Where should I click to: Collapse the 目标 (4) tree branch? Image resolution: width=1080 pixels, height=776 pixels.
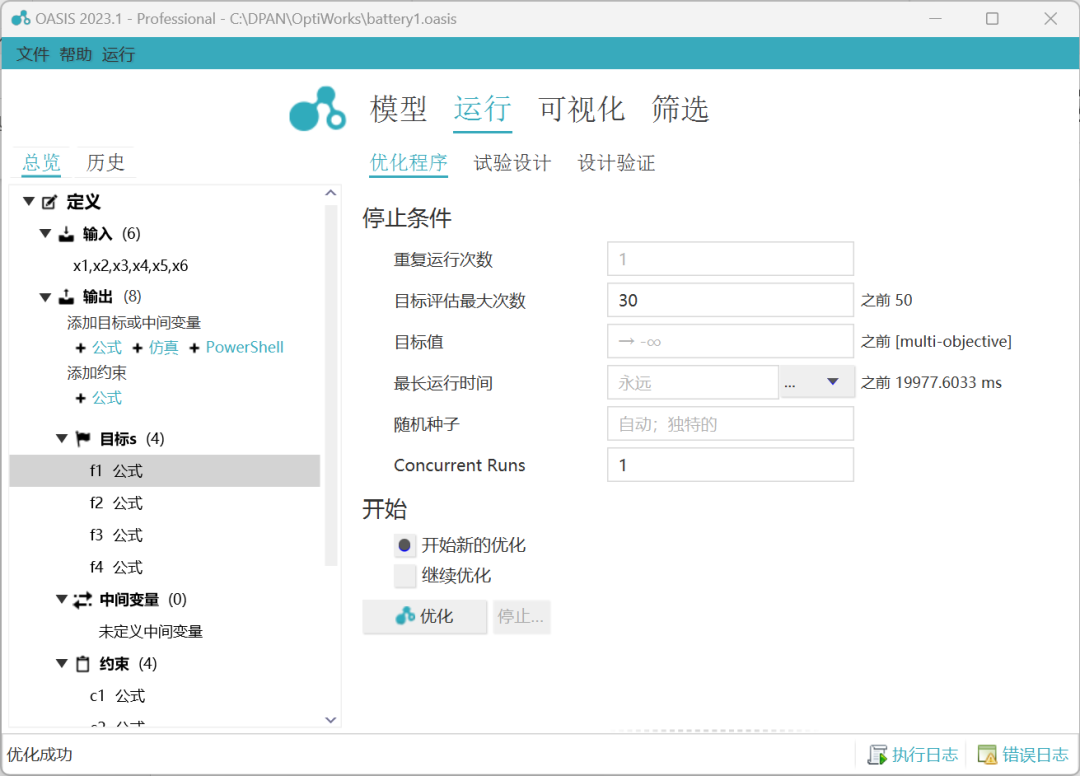click(61, 438)
